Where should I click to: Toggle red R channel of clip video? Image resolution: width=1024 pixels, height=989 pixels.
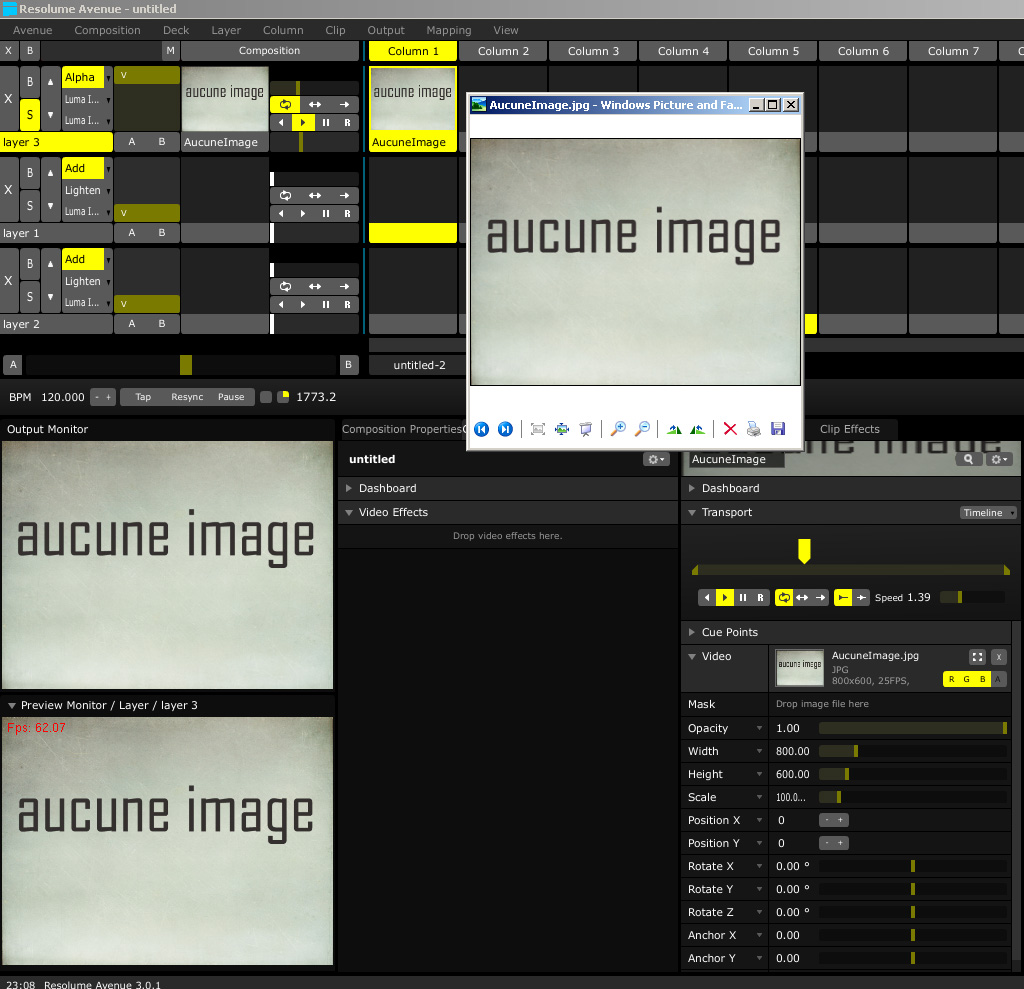(951, 679)
